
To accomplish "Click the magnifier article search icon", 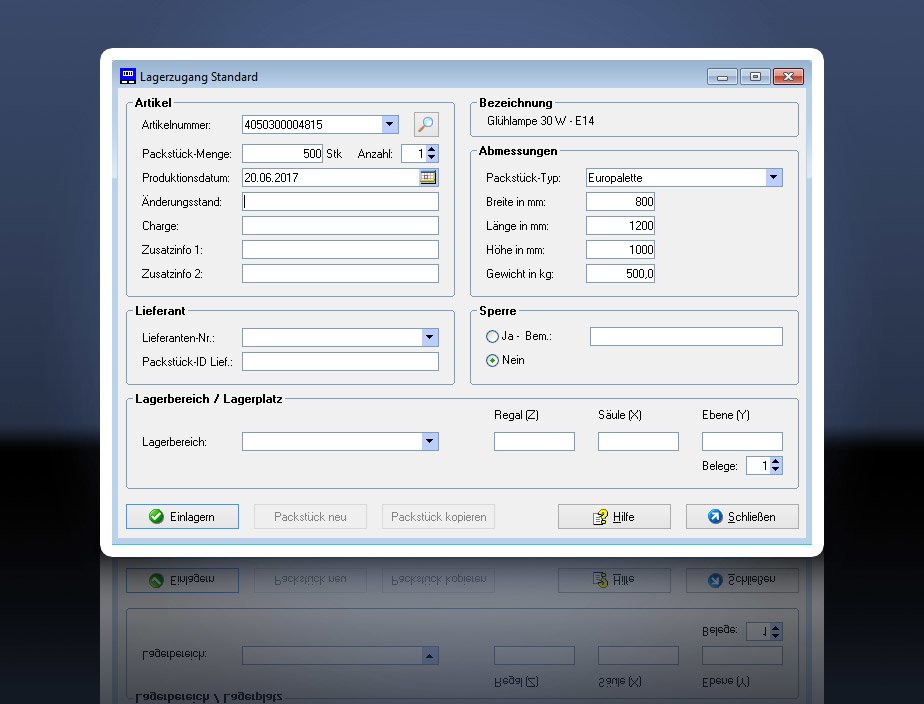I will 426,124.
